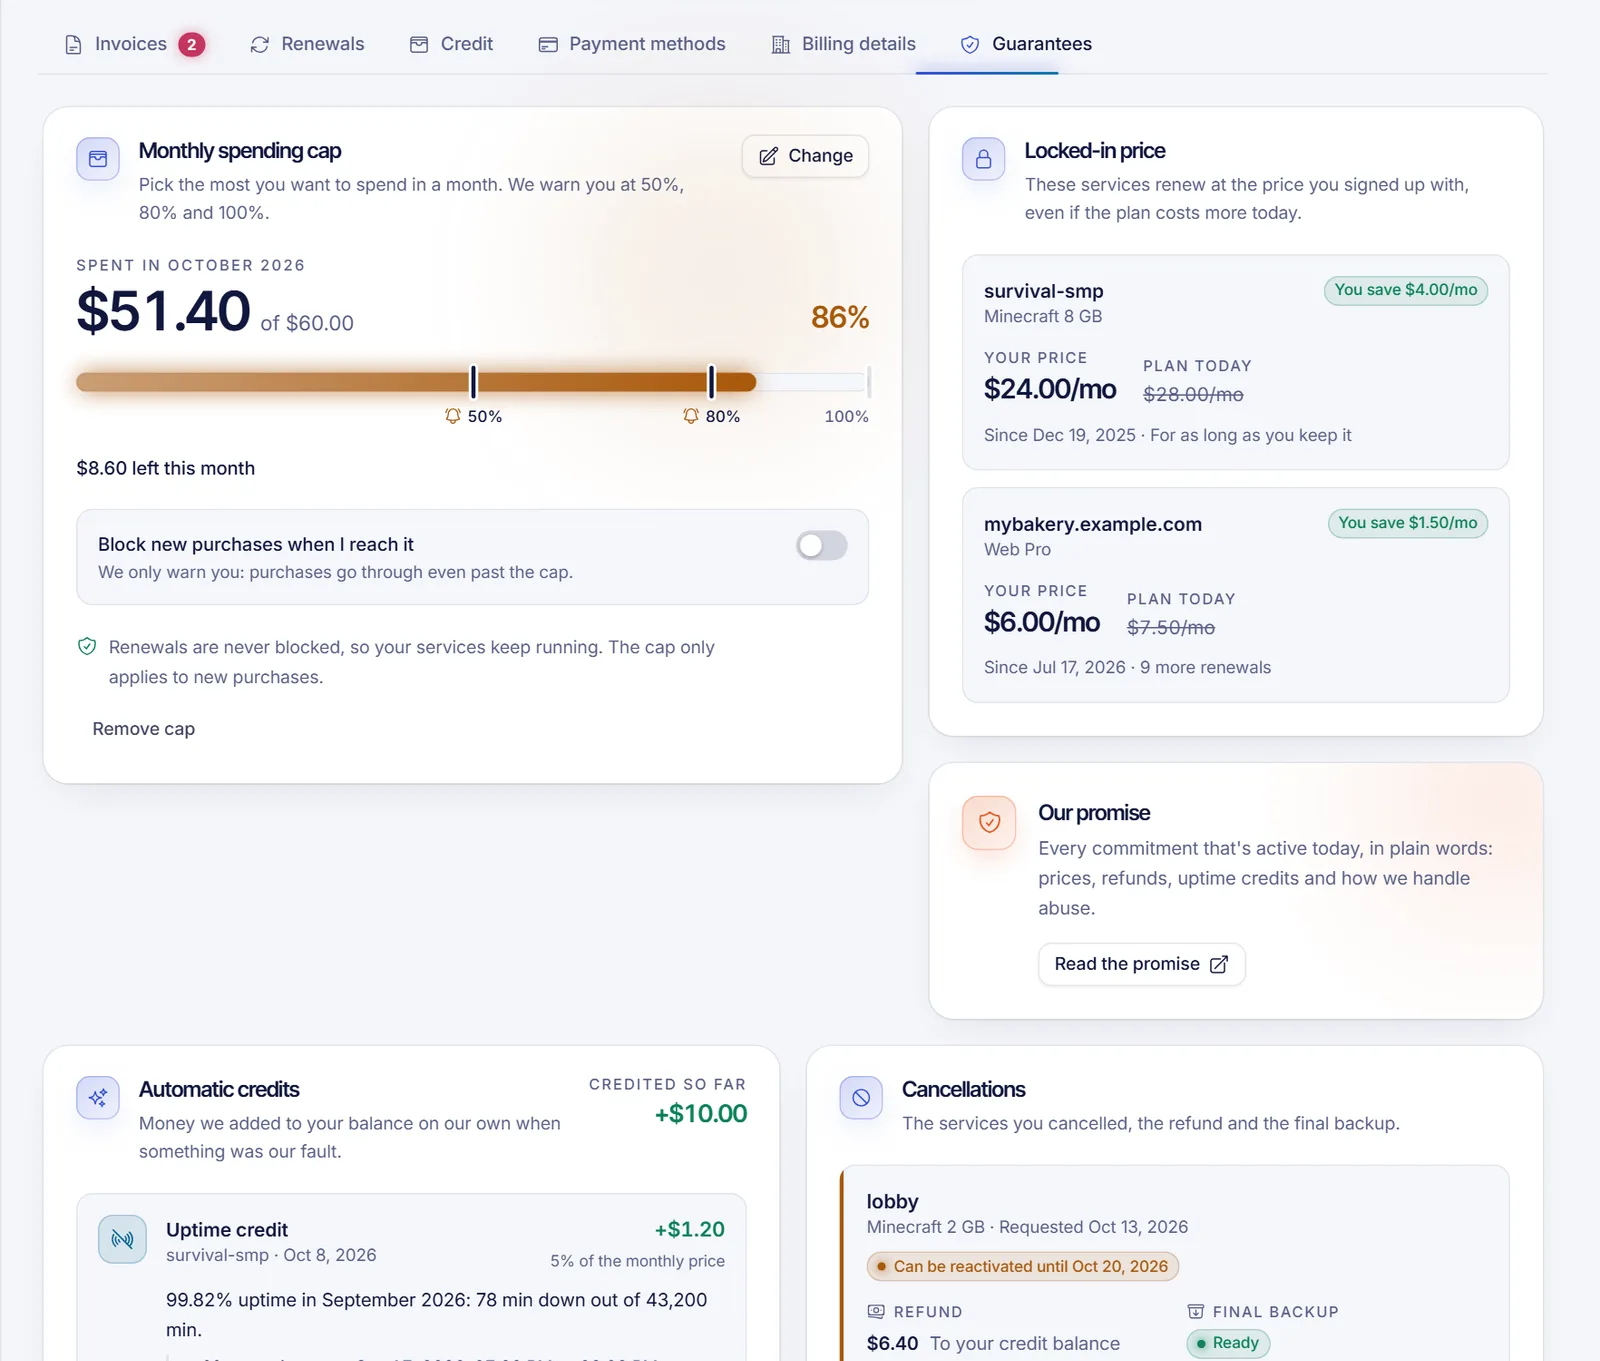This screenshot has height=1361, width=1600.
Task: Click the reactivation until Oct 20 badge
Action: coord(1023,1267)
